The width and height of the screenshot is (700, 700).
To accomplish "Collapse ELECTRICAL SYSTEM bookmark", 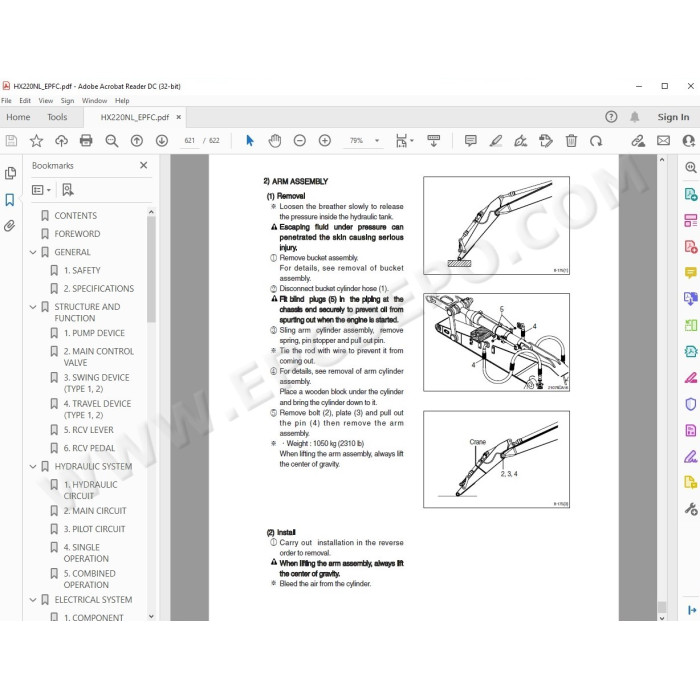I will point(33,600).
